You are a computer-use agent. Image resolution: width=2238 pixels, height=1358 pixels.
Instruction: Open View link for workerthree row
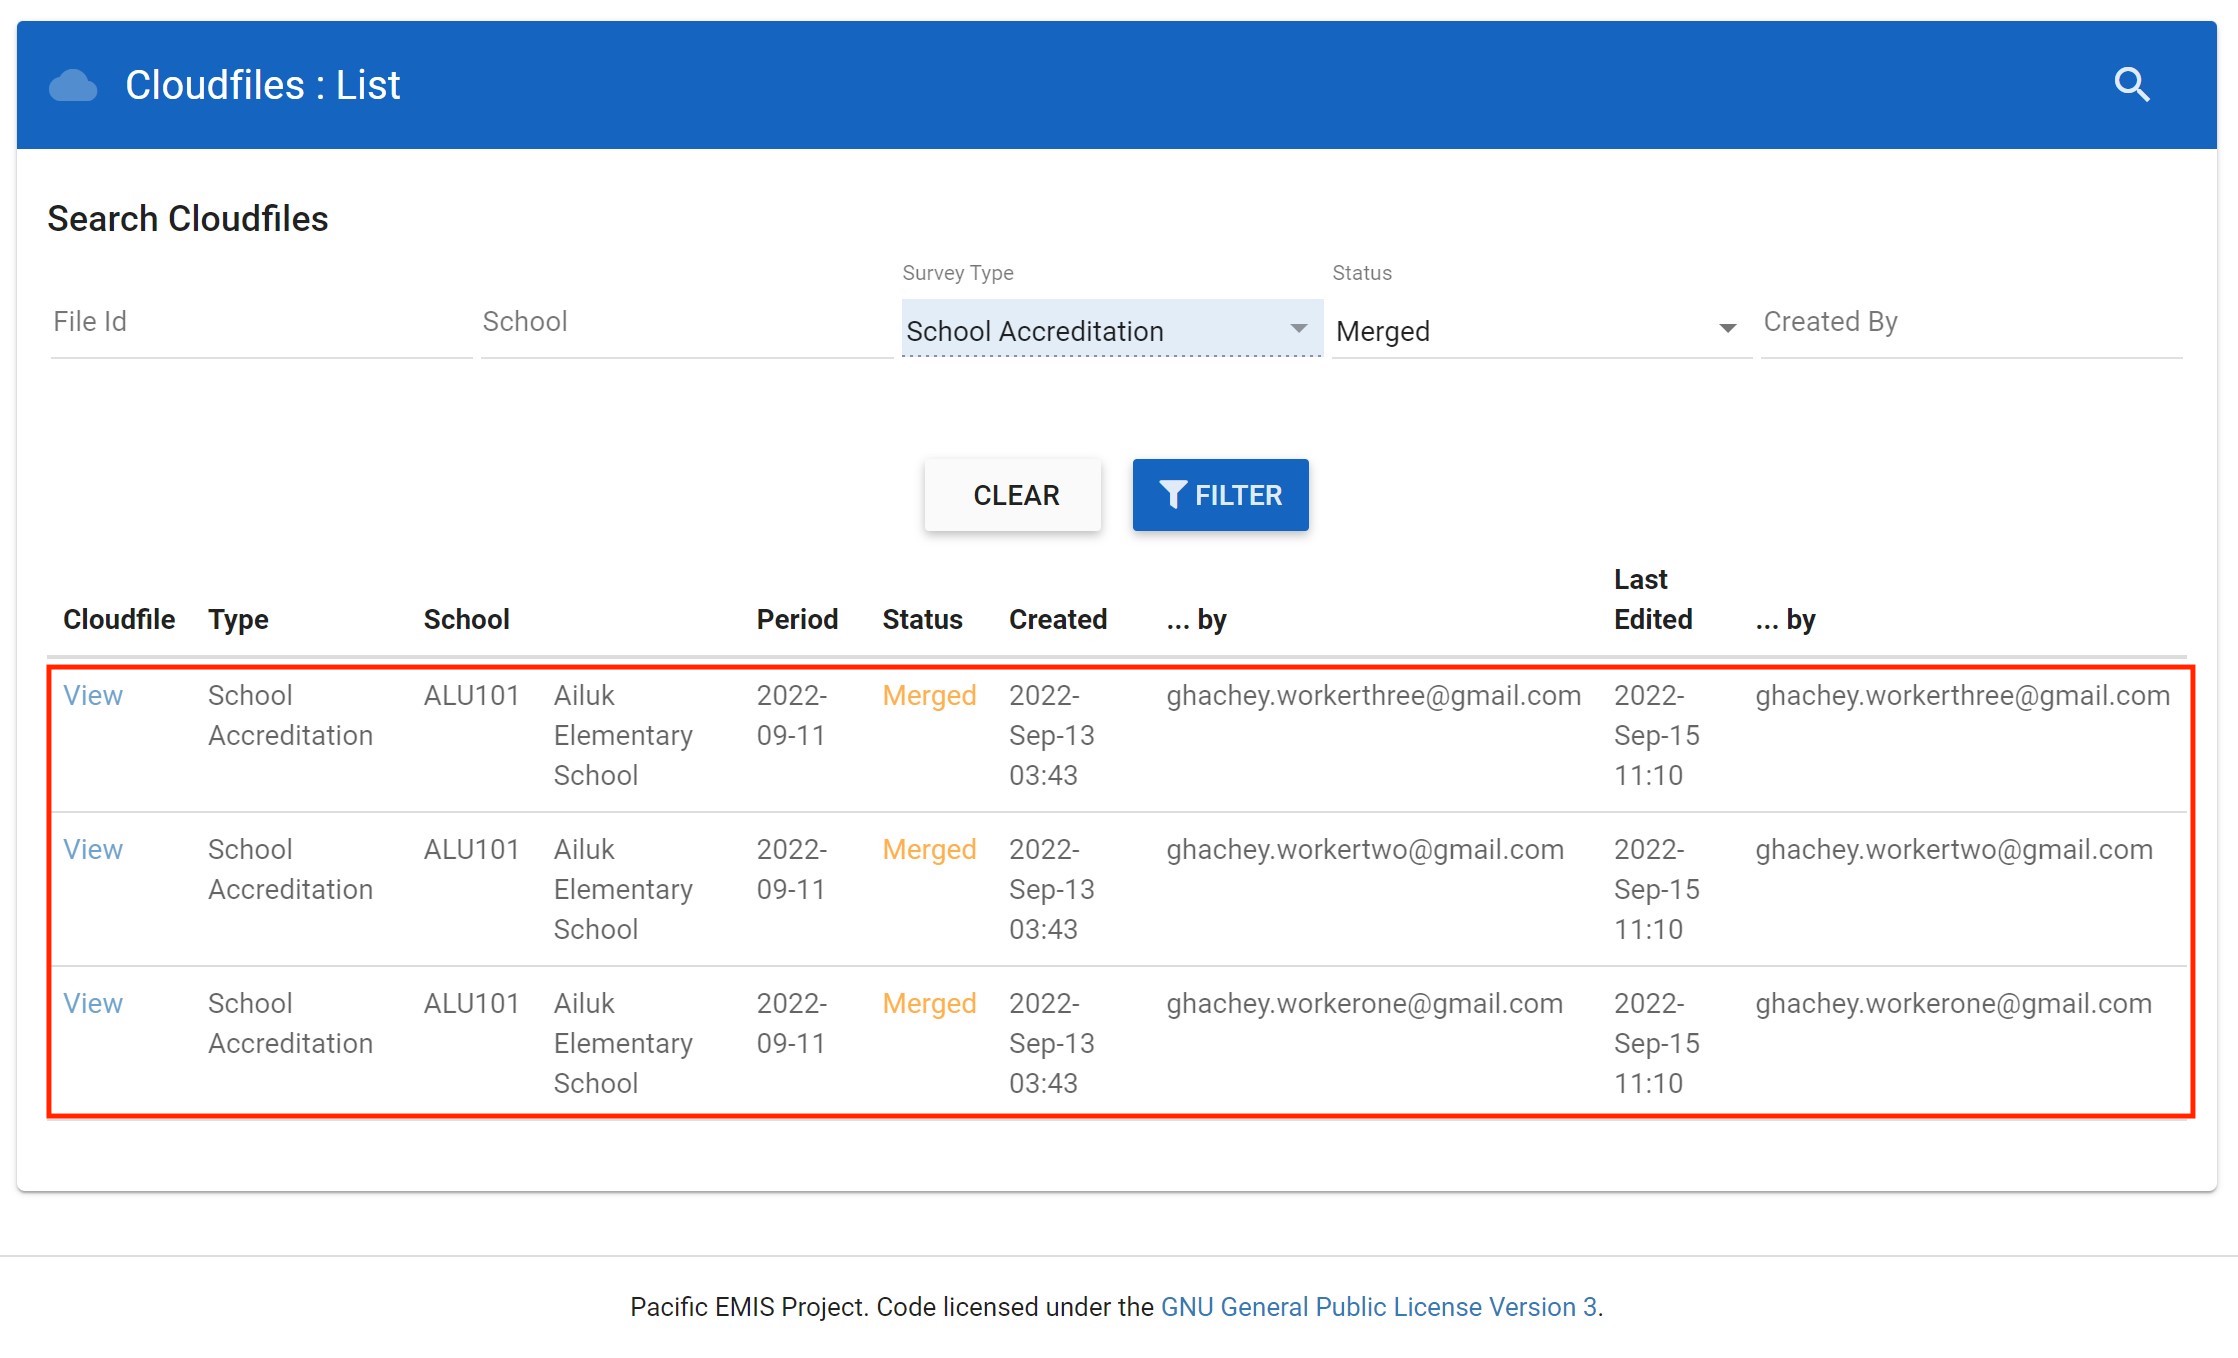(93, 695)
